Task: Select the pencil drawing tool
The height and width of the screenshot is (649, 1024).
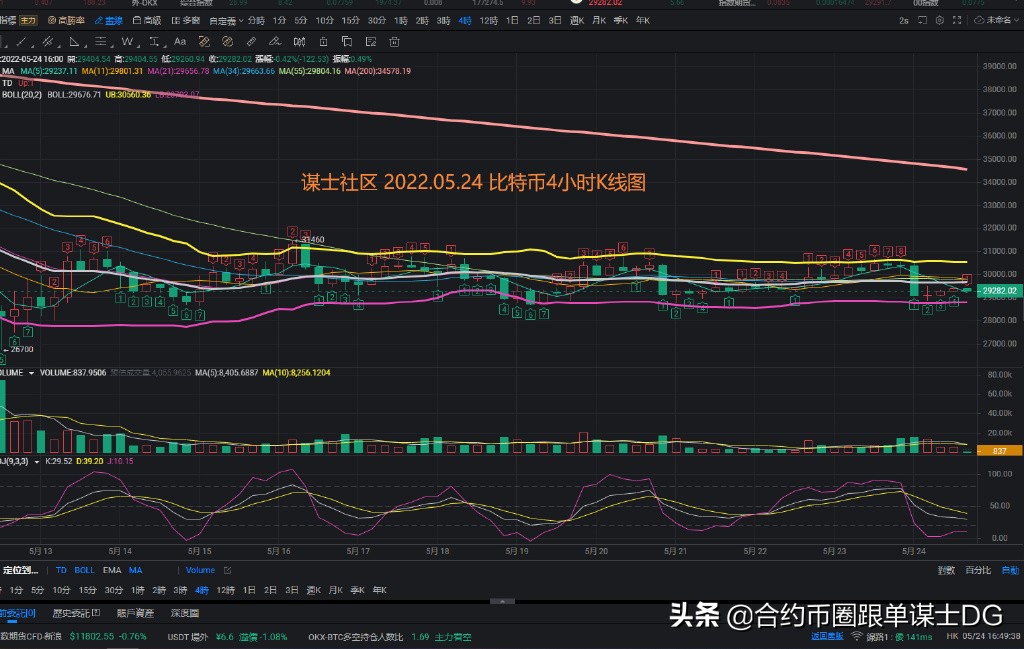Action: click(x=274, y=42)
